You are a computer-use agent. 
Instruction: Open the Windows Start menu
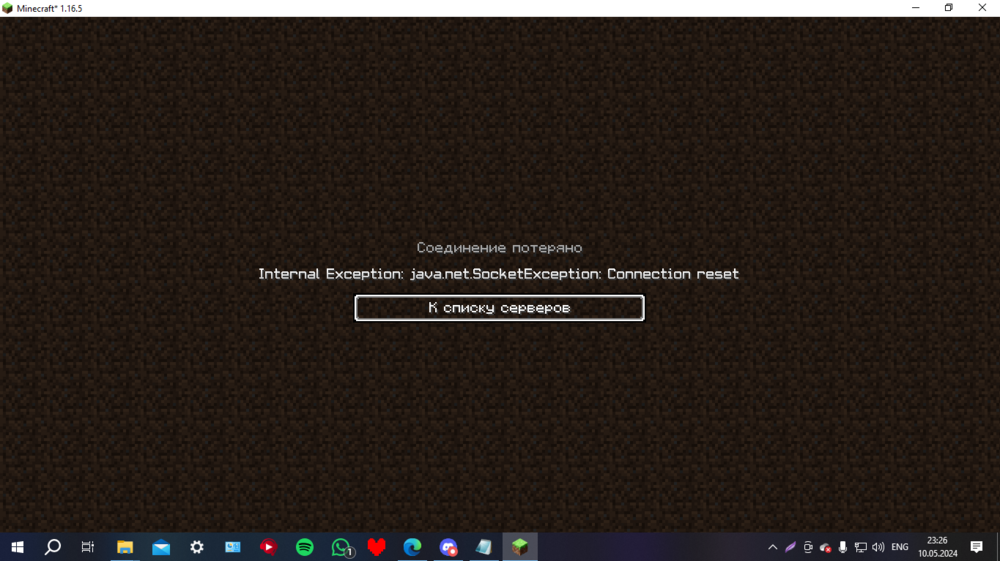pyautogui.click(x=17, y=547)
